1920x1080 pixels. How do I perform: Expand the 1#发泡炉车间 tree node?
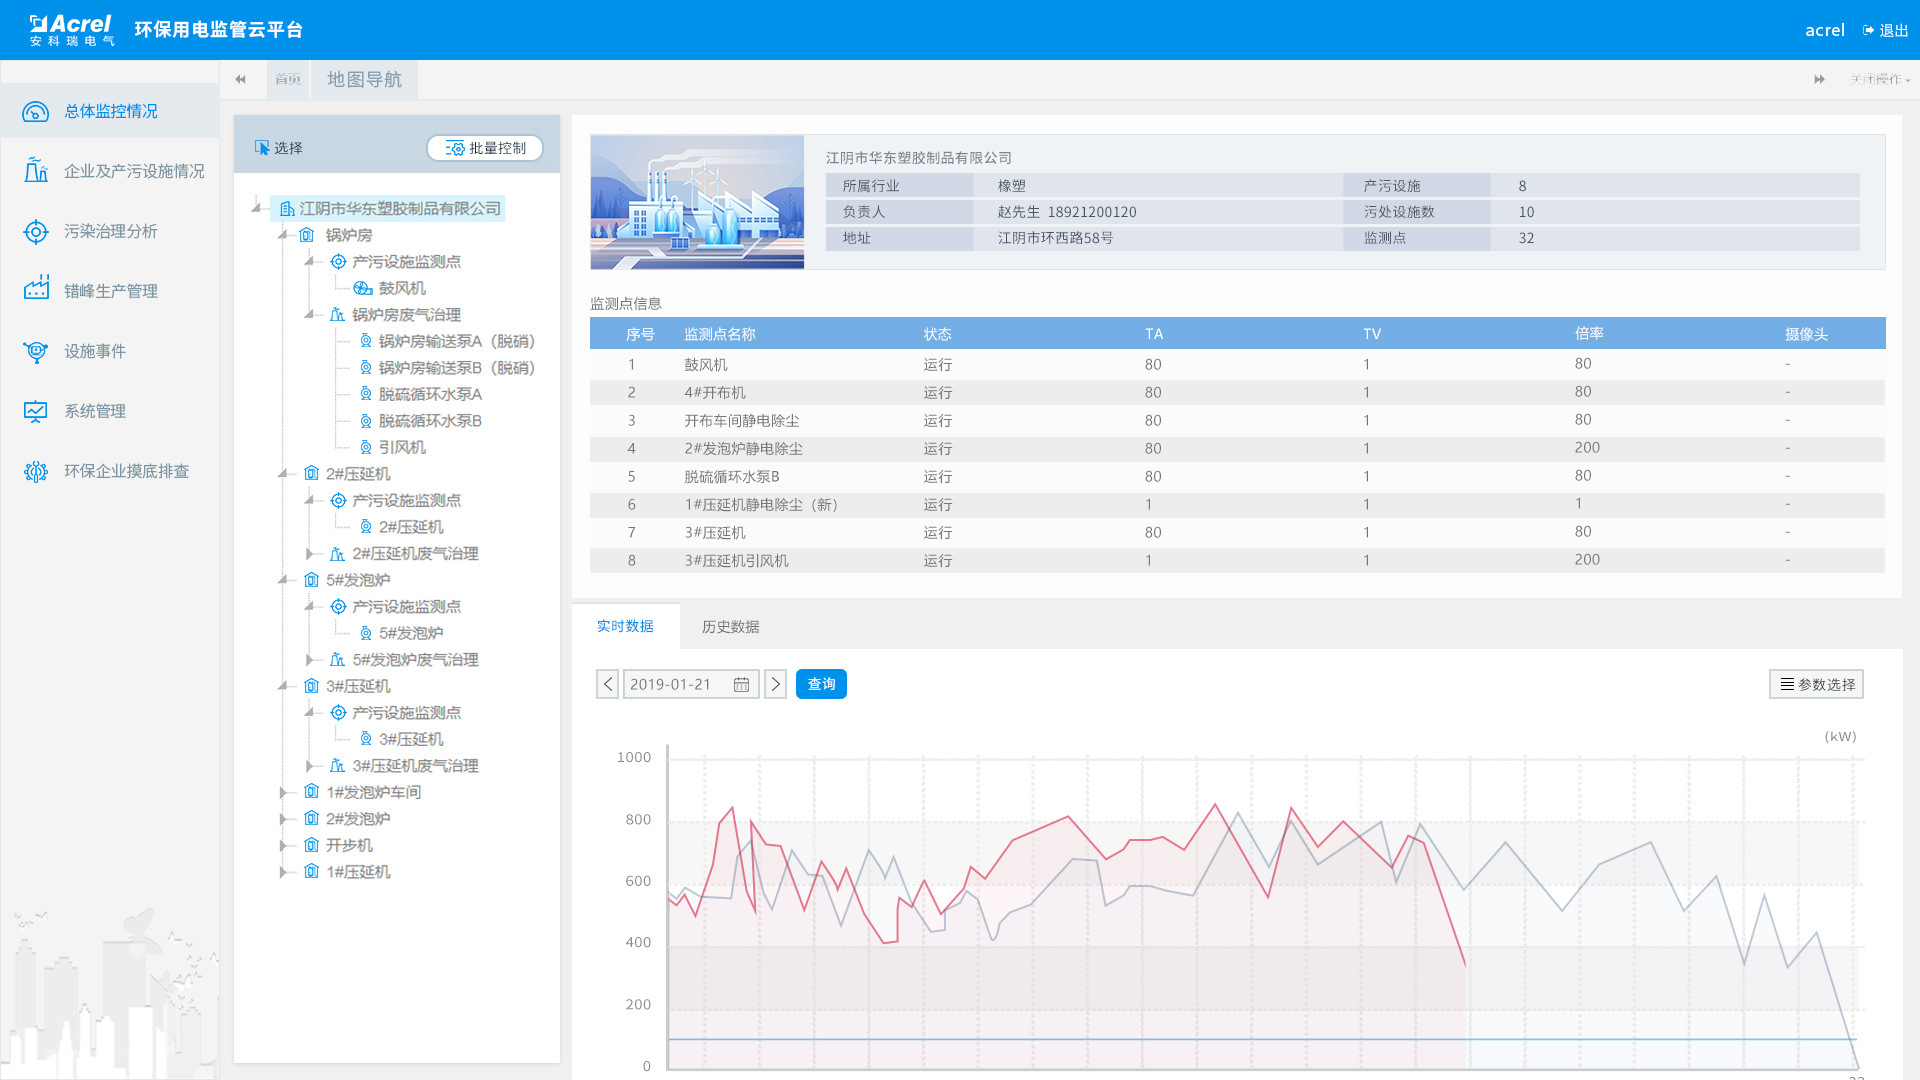pos(283,792)
